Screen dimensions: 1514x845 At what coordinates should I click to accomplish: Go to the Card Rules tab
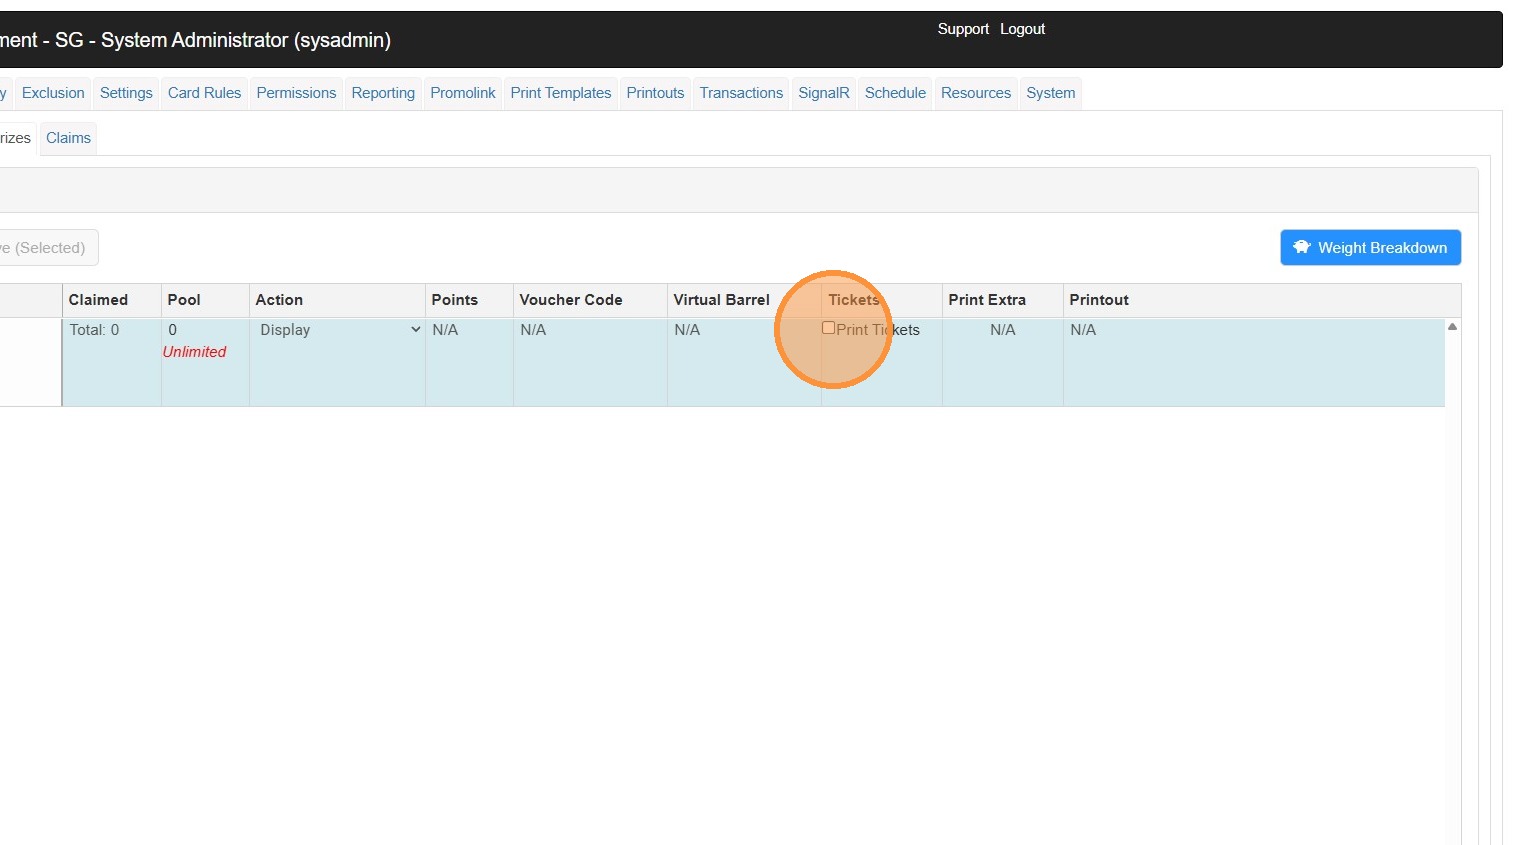point(204,93)
